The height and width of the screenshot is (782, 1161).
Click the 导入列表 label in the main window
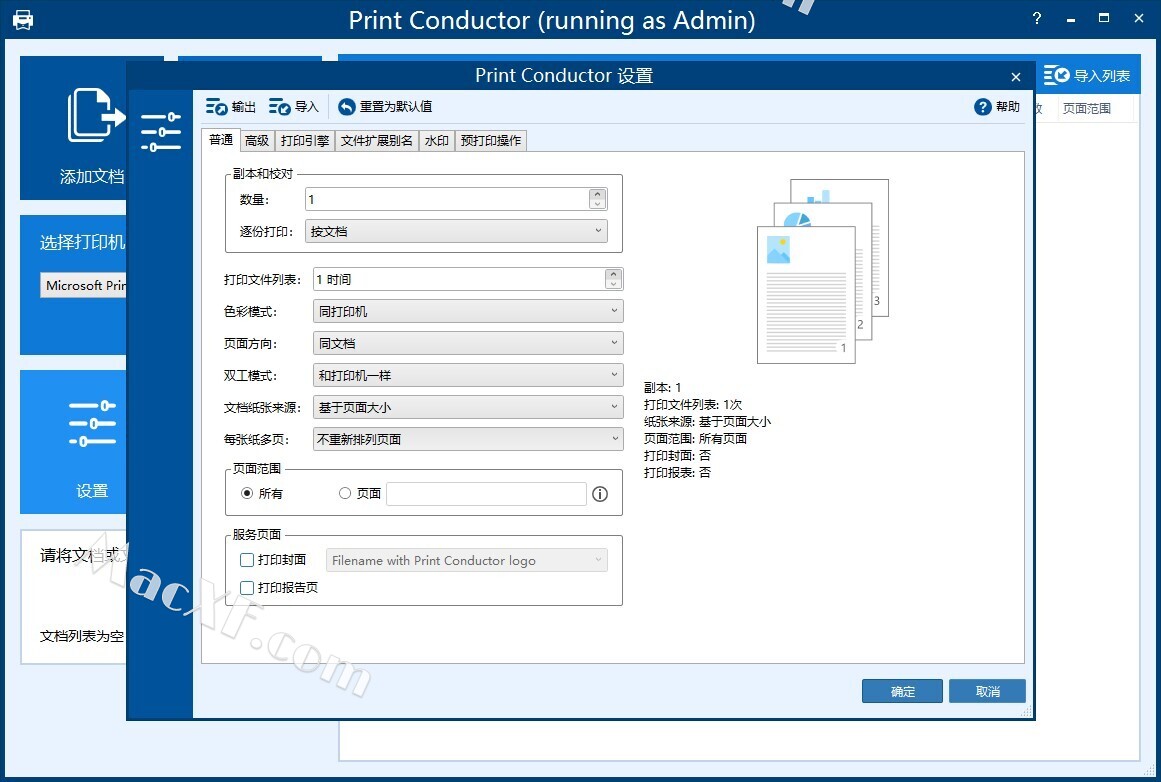coord(1102,76)
